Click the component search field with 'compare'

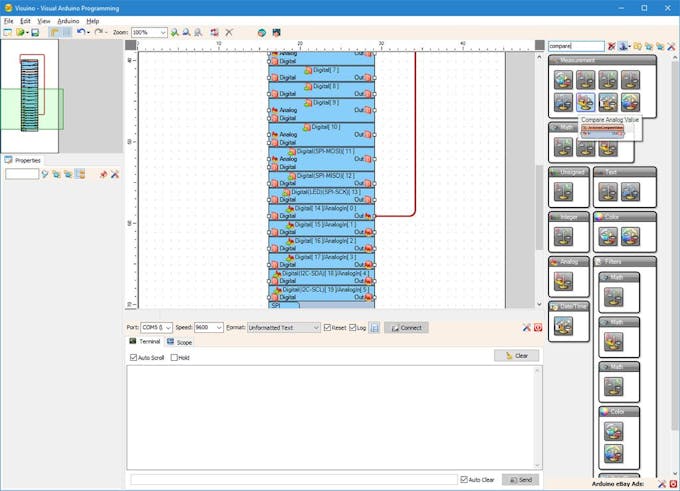(x=576, y=46)
